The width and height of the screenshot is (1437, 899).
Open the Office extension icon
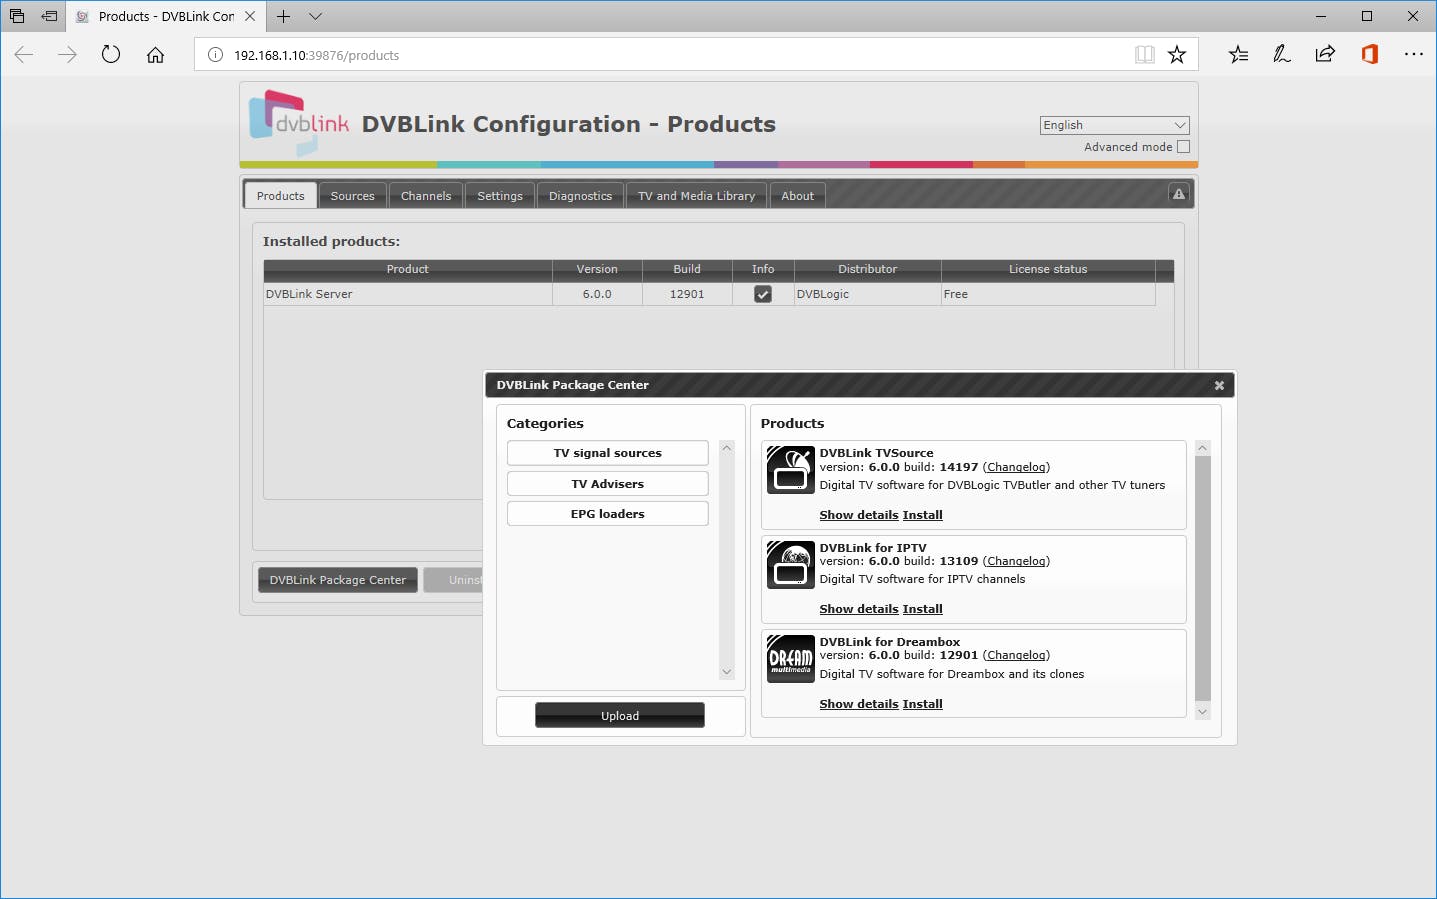point(1369,55)
